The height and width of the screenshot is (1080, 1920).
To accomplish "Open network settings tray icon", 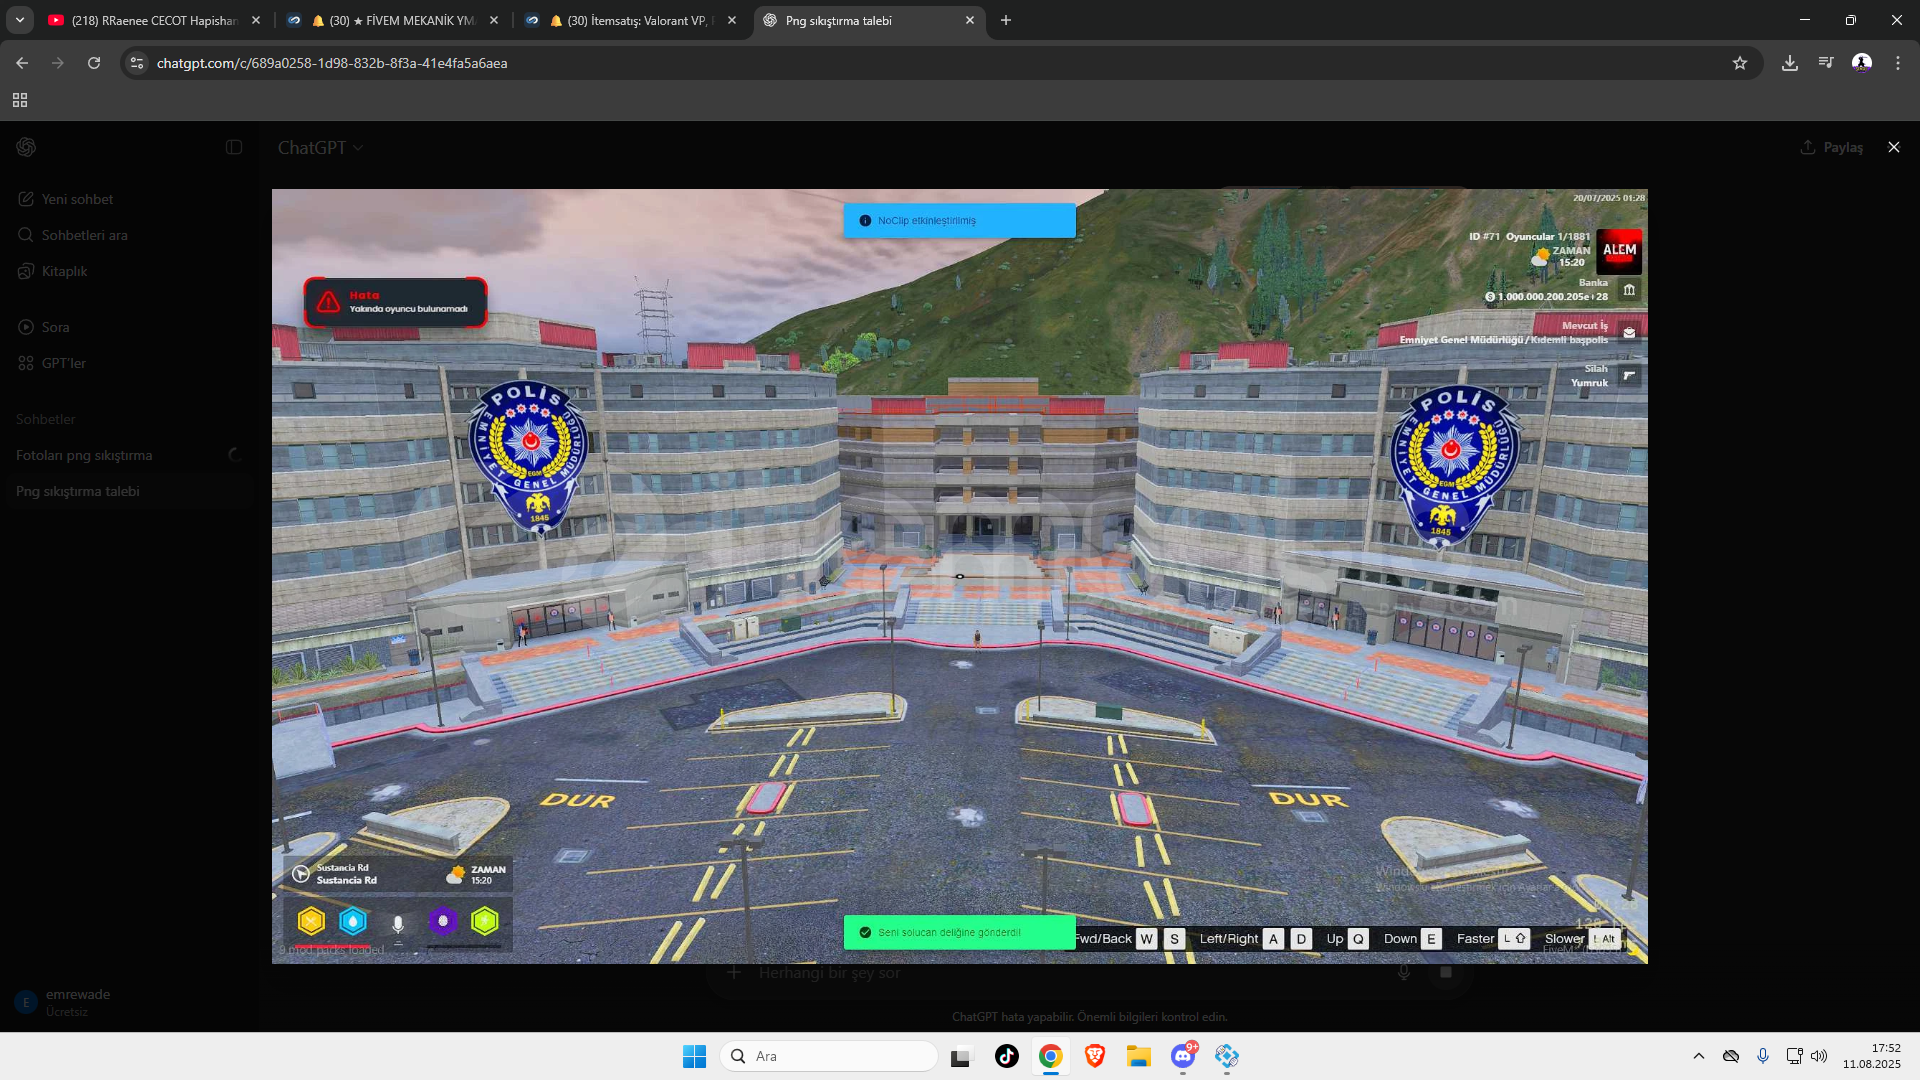I will [x=1794, y=1056].
